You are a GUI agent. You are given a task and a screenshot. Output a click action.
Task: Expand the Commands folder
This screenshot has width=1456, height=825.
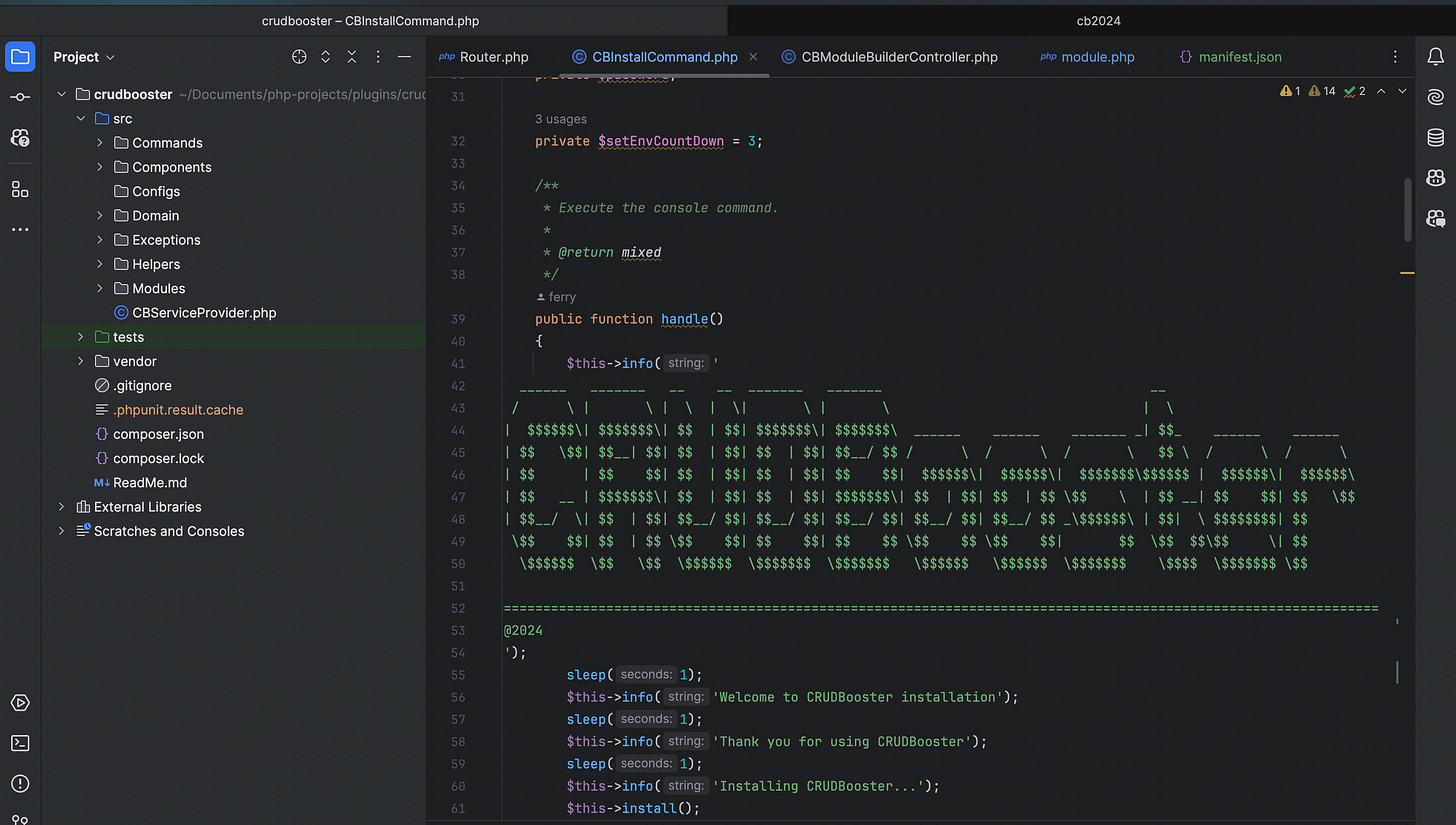[x=100, y=143]
